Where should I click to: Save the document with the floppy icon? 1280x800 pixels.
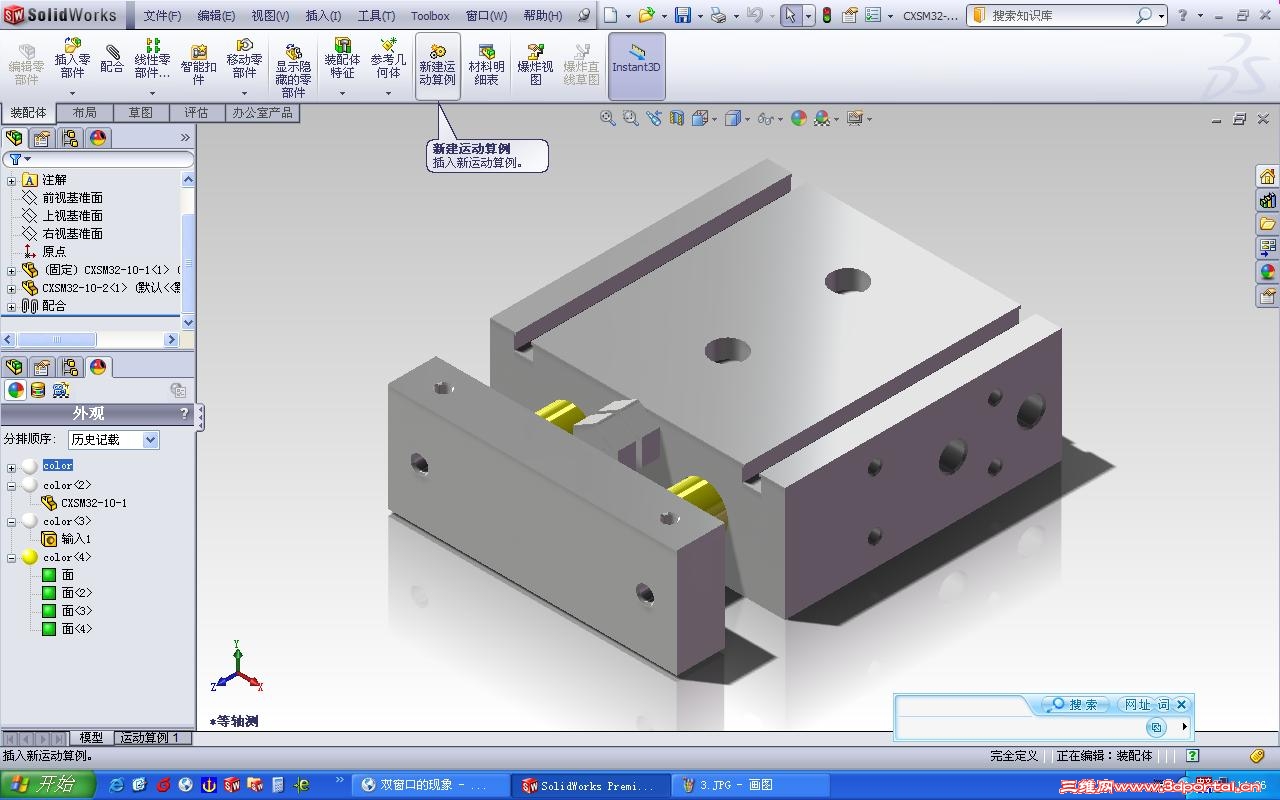pyautogui.click(x=683, y=15)
